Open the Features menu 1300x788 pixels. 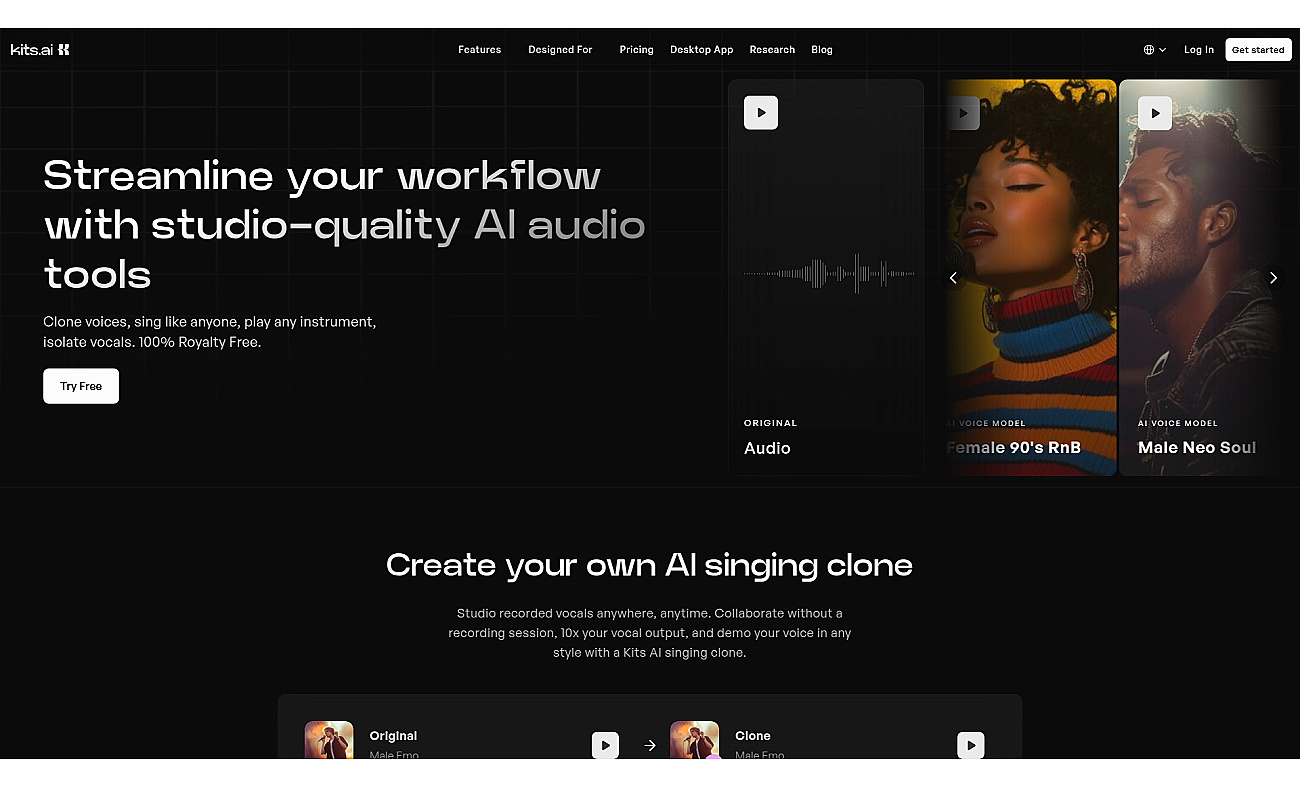[x=480, y=50]
